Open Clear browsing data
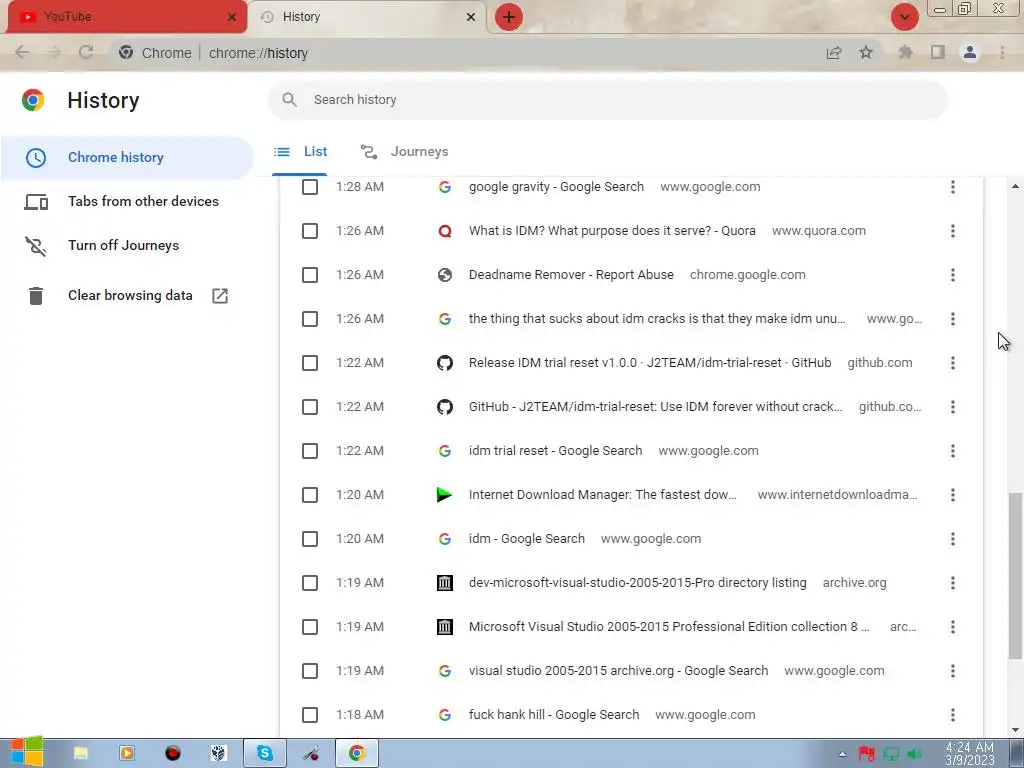This screenshot has height=768, width=1024. pos(127,295)
